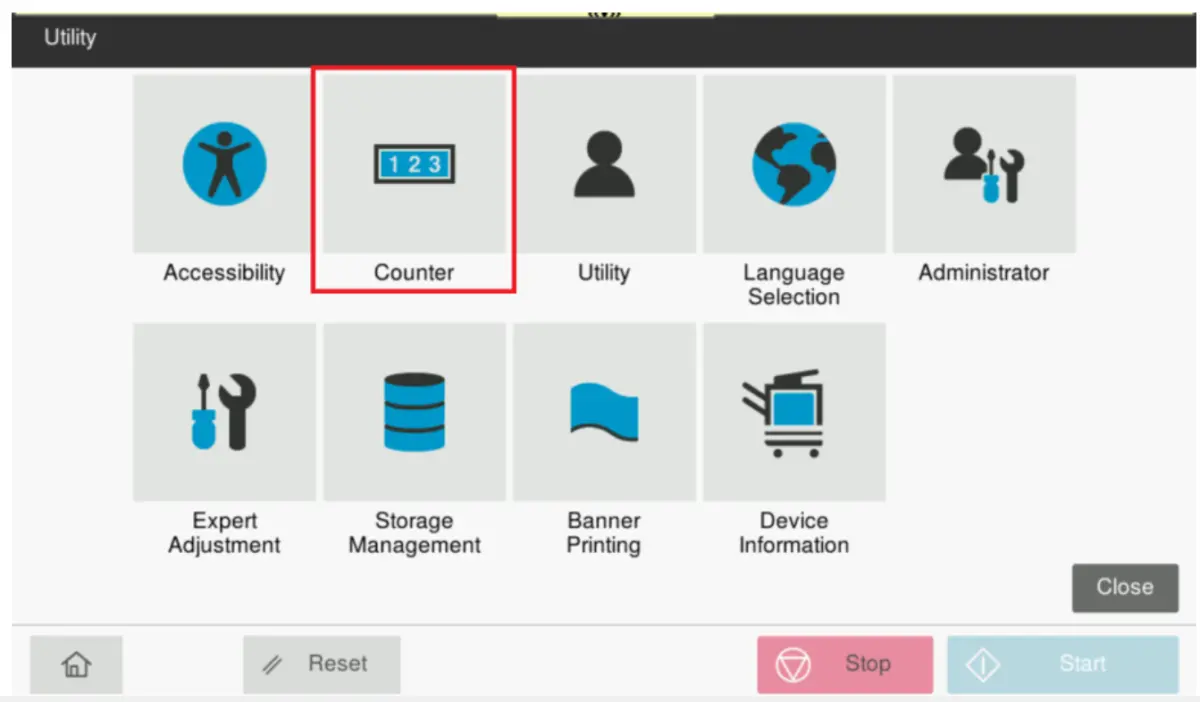
Task: Tap the Banner Printing blue banner icon
Action: pos(604,411)
